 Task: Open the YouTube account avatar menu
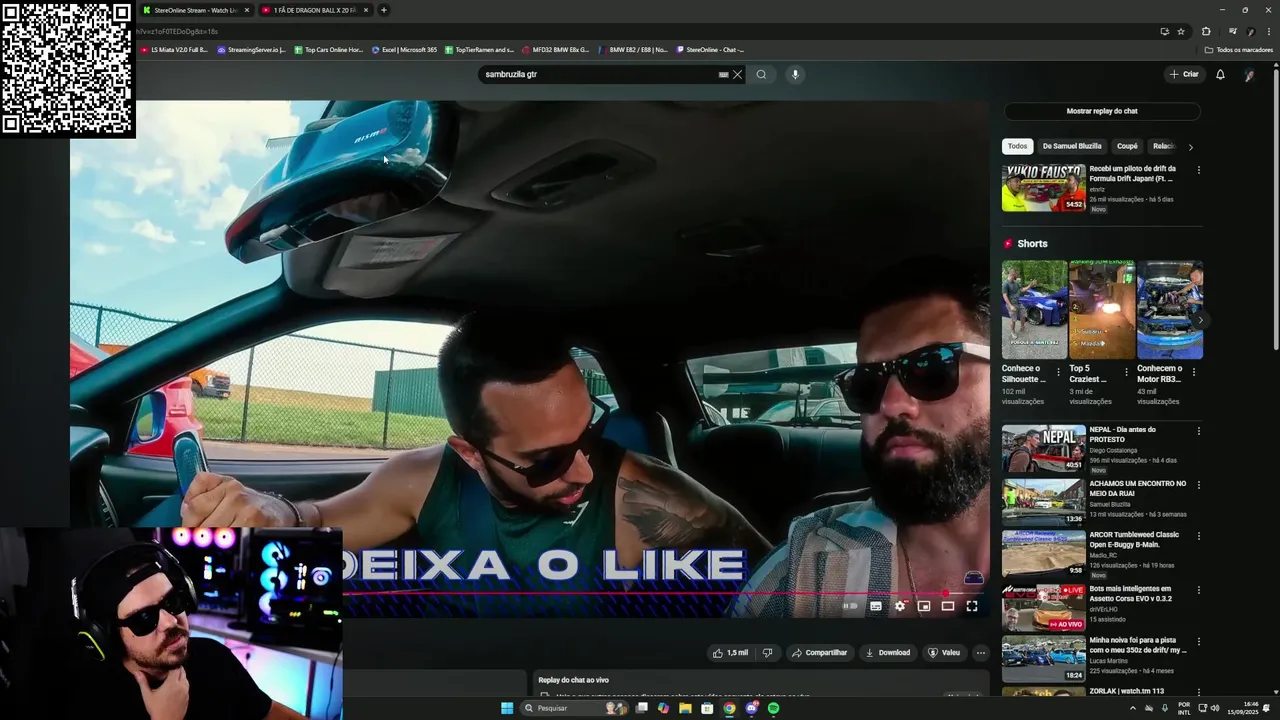tap(1249, 74)
